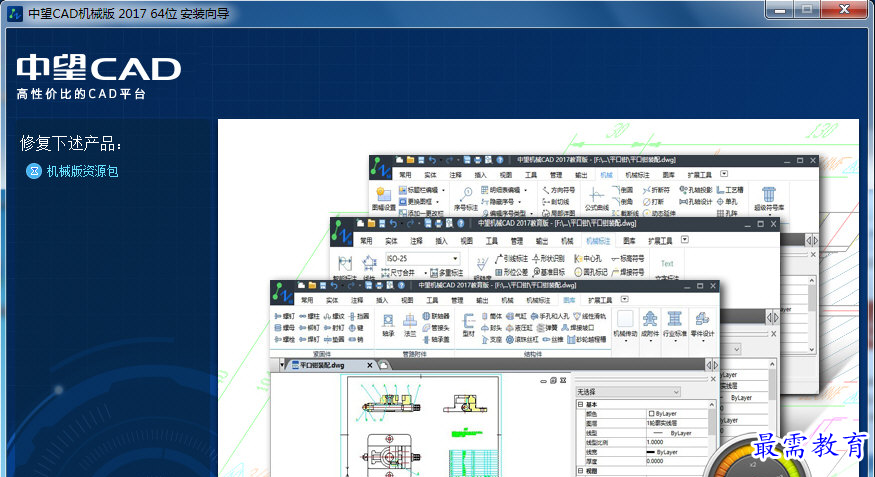Open 扩展工具 tab in front CAD window
875x477 pixels.
(599, 300)
